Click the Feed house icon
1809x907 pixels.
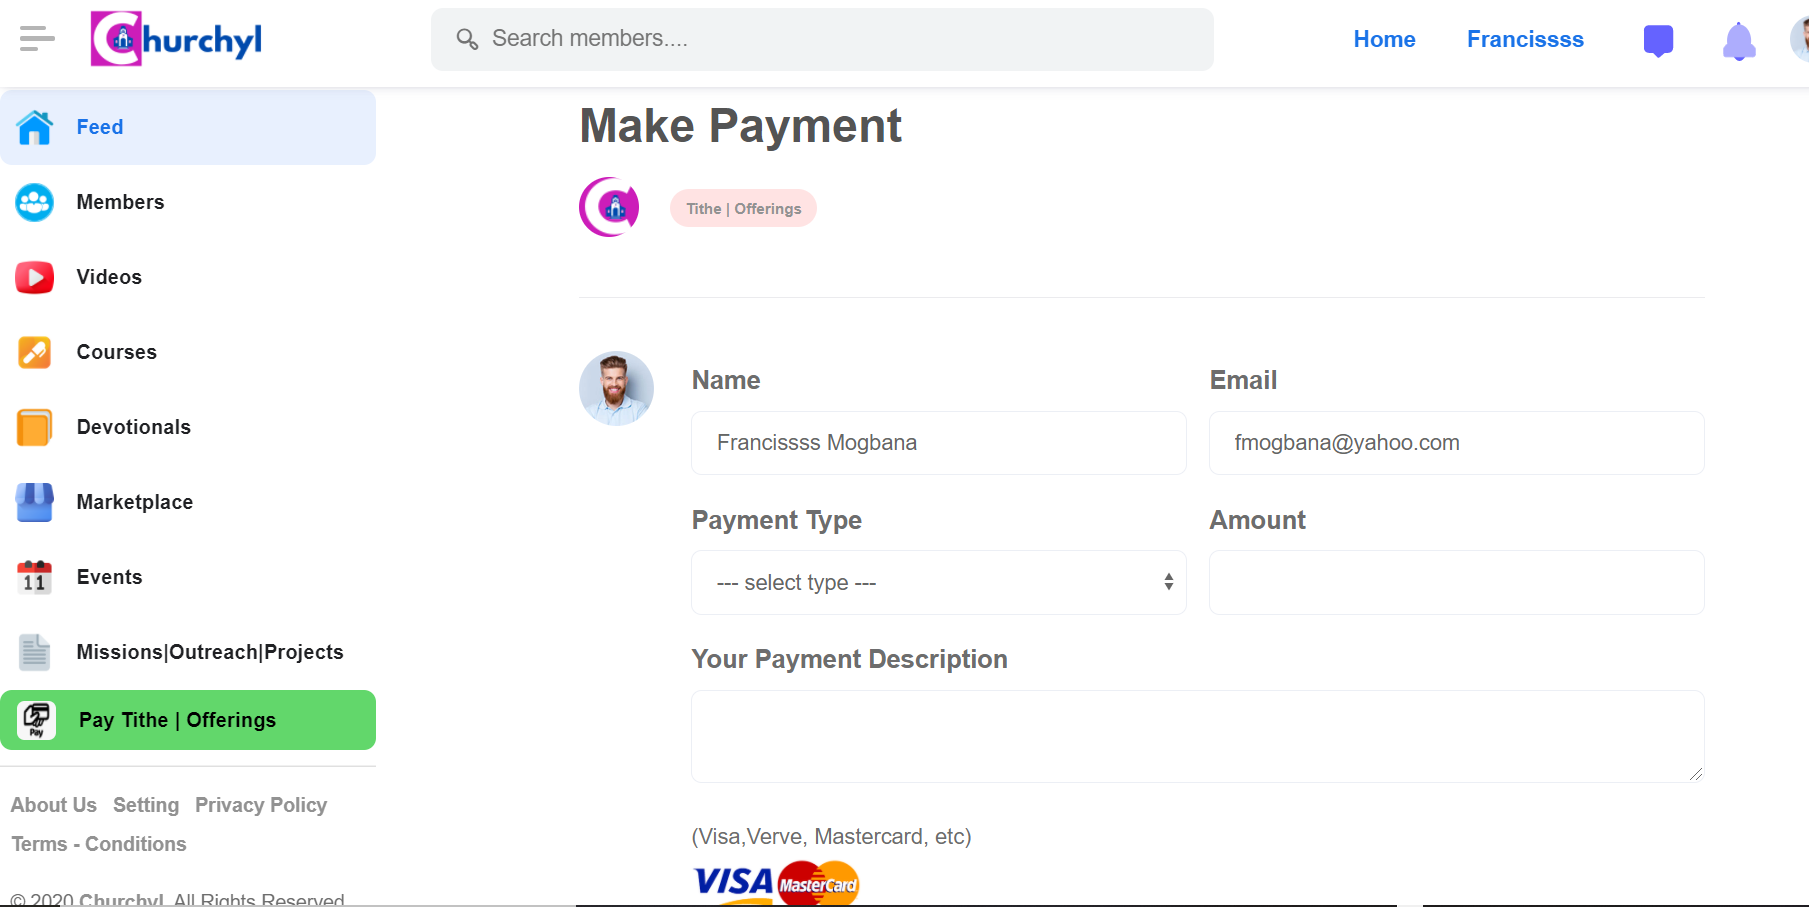pyautogui.click(x=35, y=127)
